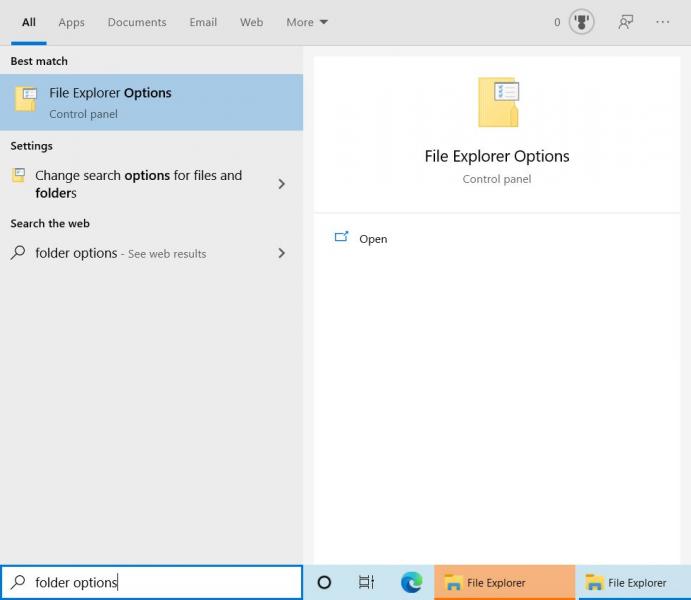
Task: Expand arrow for Change search options result
Action: 281,184
